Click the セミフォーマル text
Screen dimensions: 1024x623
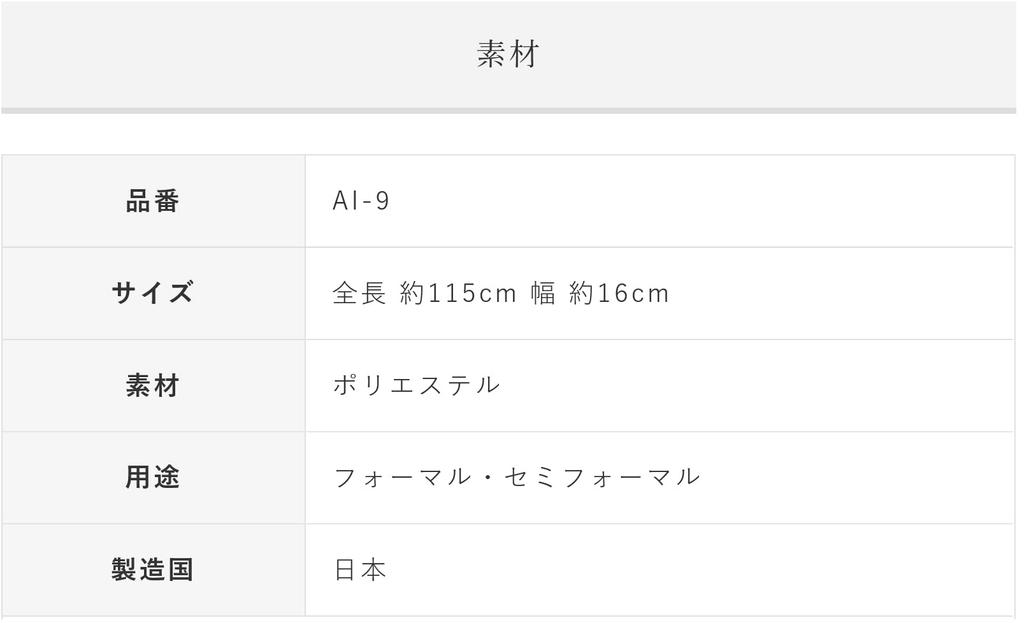point(604,477)
